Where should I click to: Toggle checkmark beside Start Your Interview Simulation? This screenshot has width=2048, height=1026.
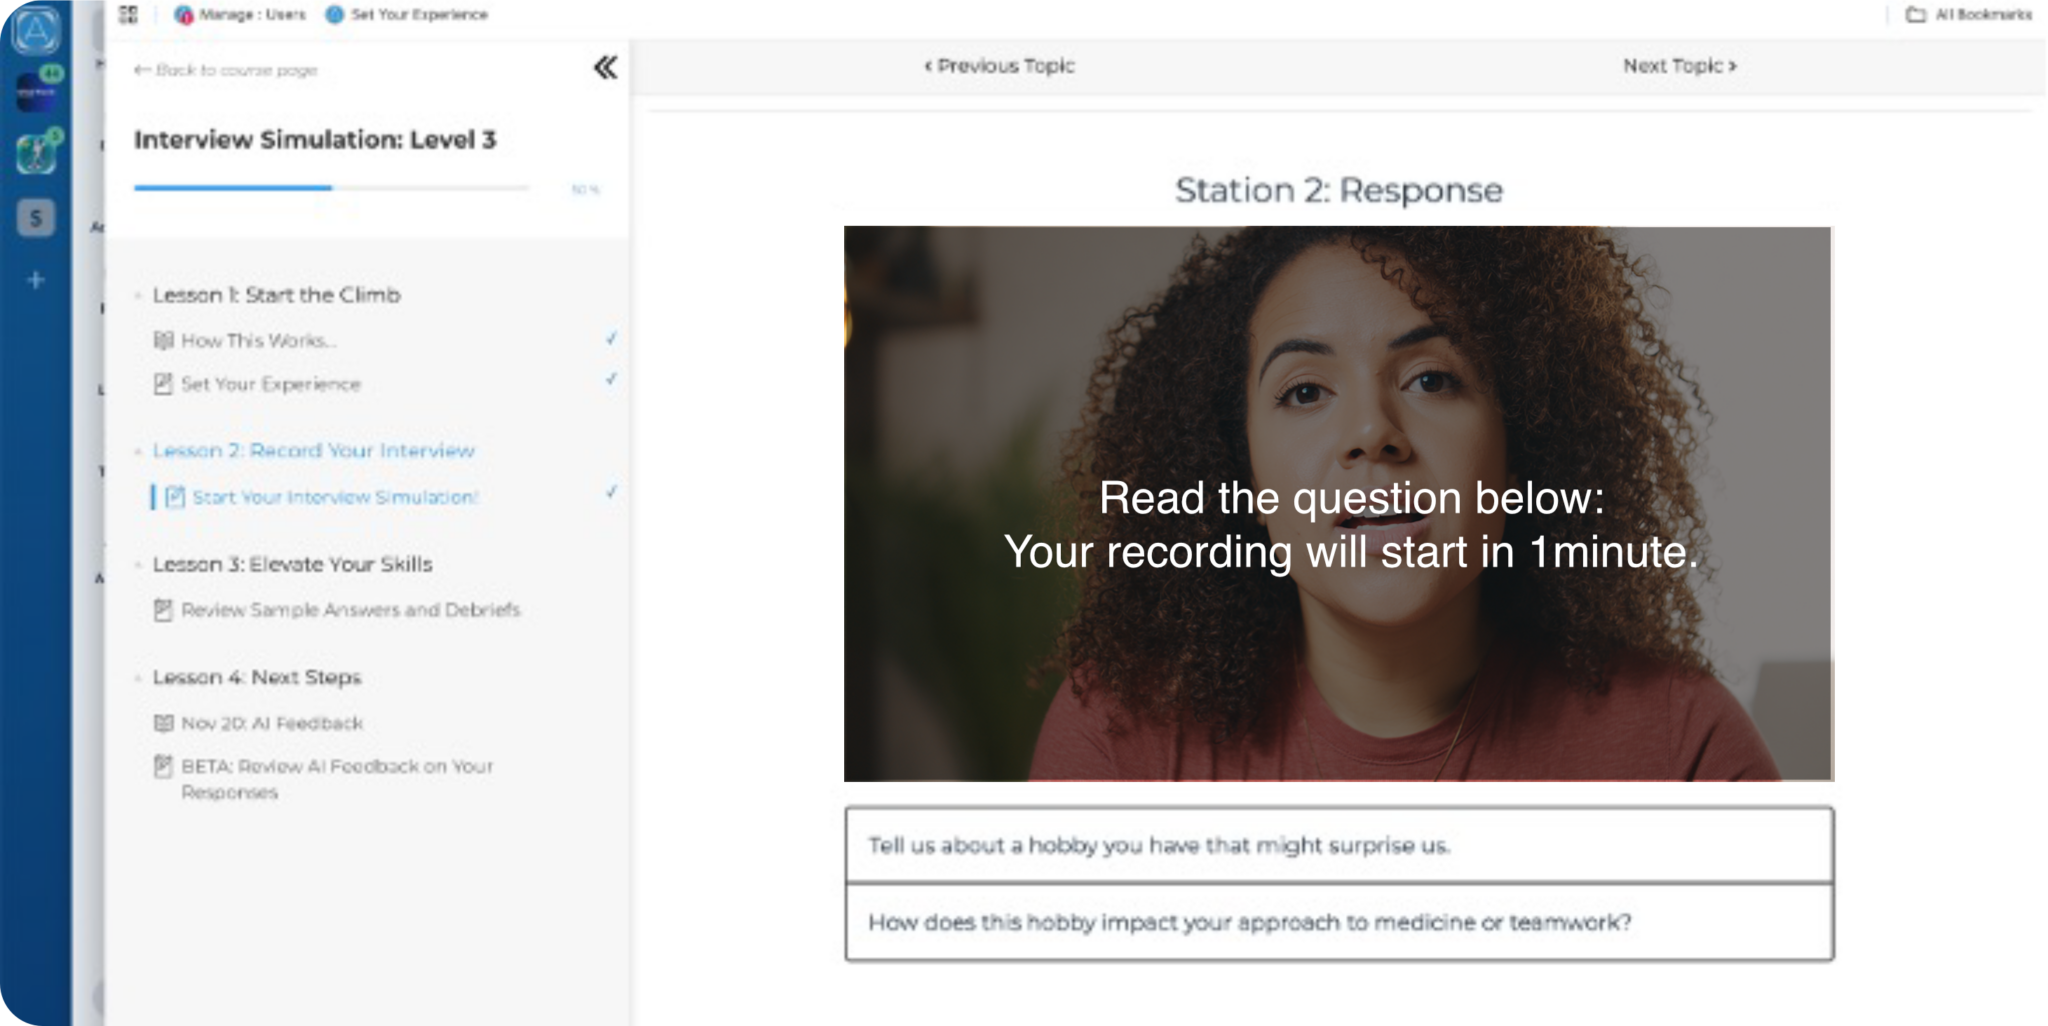611,492
